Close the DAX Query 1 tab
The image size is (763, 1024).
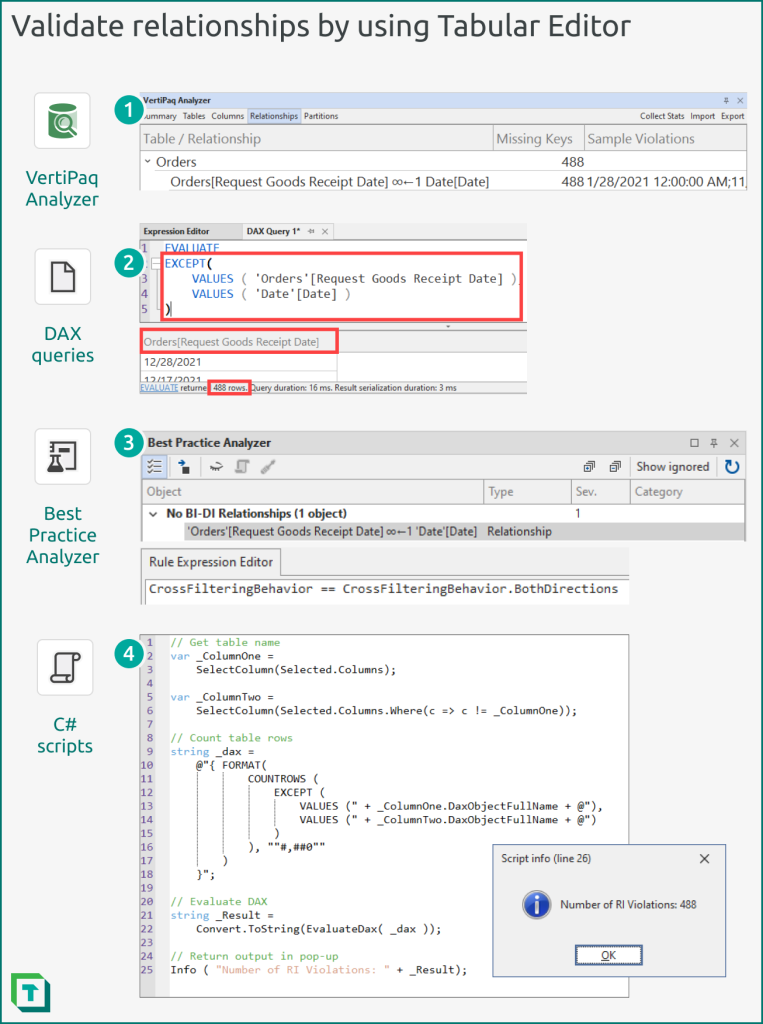pos(325,231)
